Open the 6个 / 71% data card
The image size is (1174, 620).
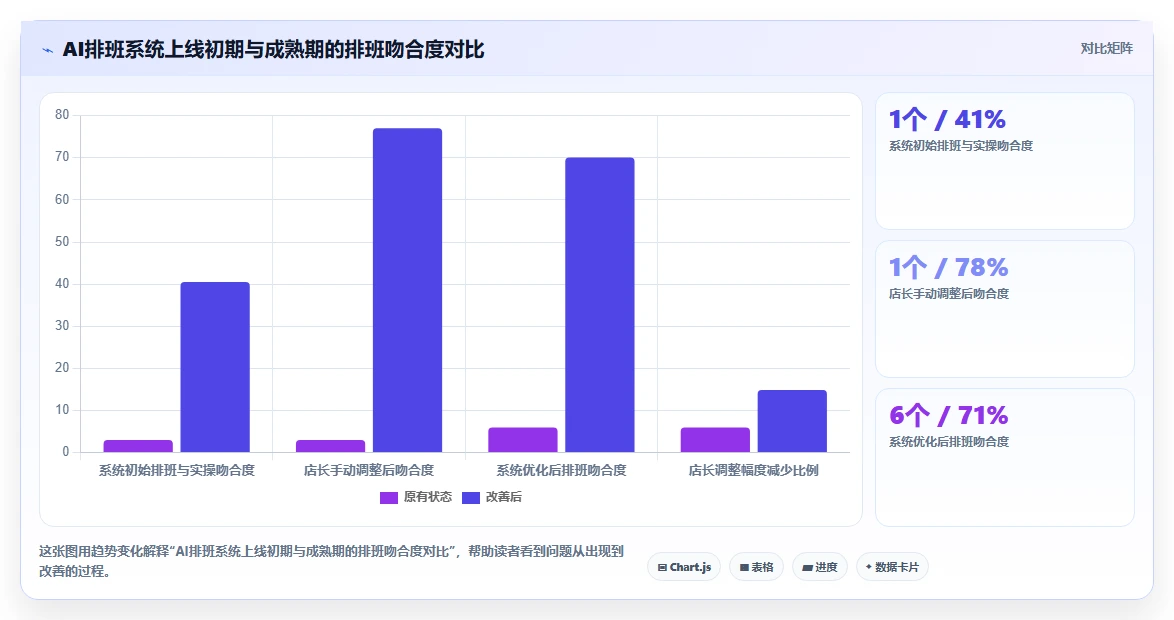click(1005, 457)
